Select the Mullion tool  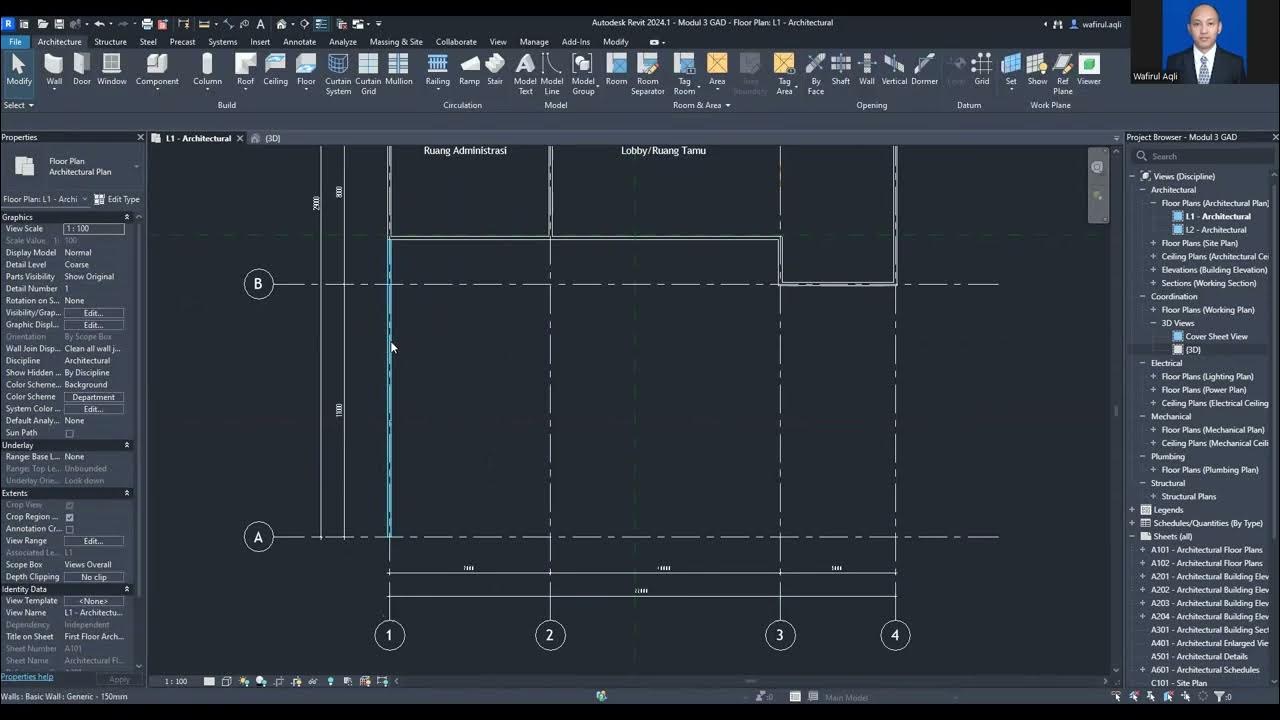[399, 70]
